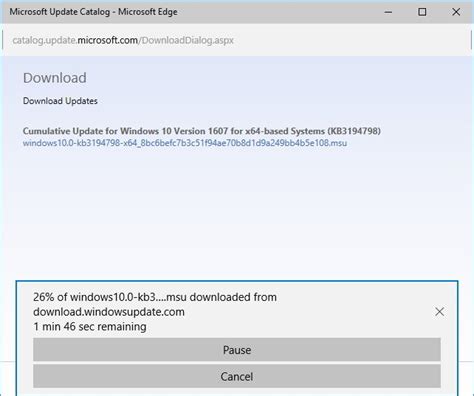Click the Download heading

coord(55,78)
